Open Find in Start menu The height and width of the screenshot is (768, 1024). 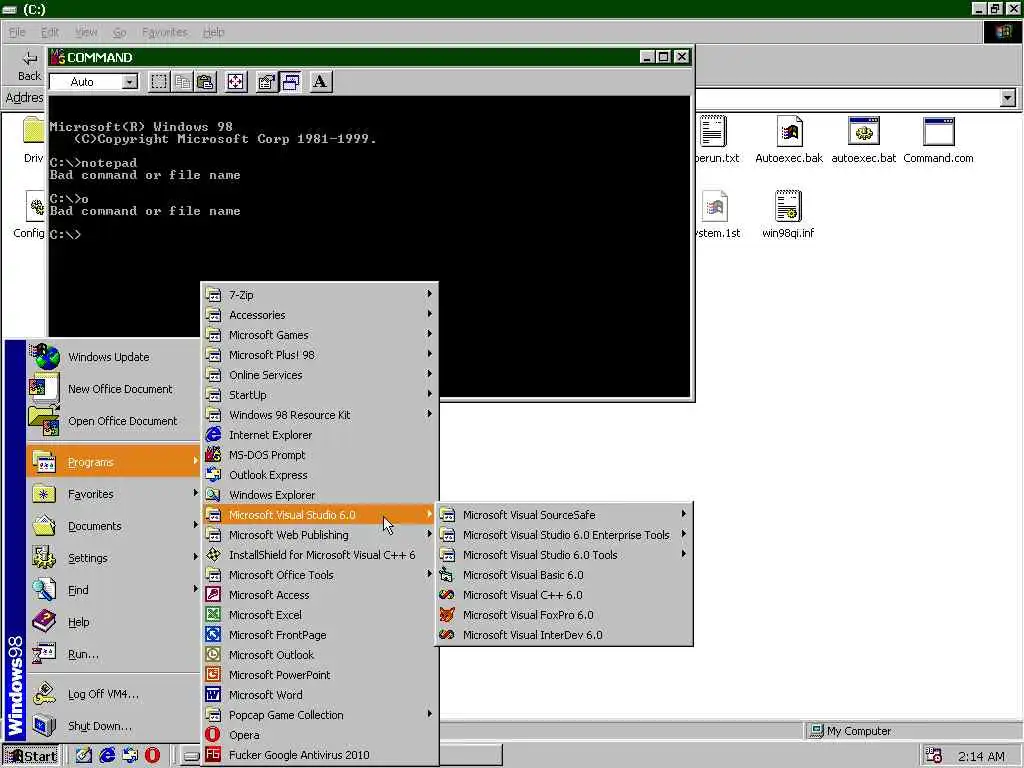(x=113, y=590)
